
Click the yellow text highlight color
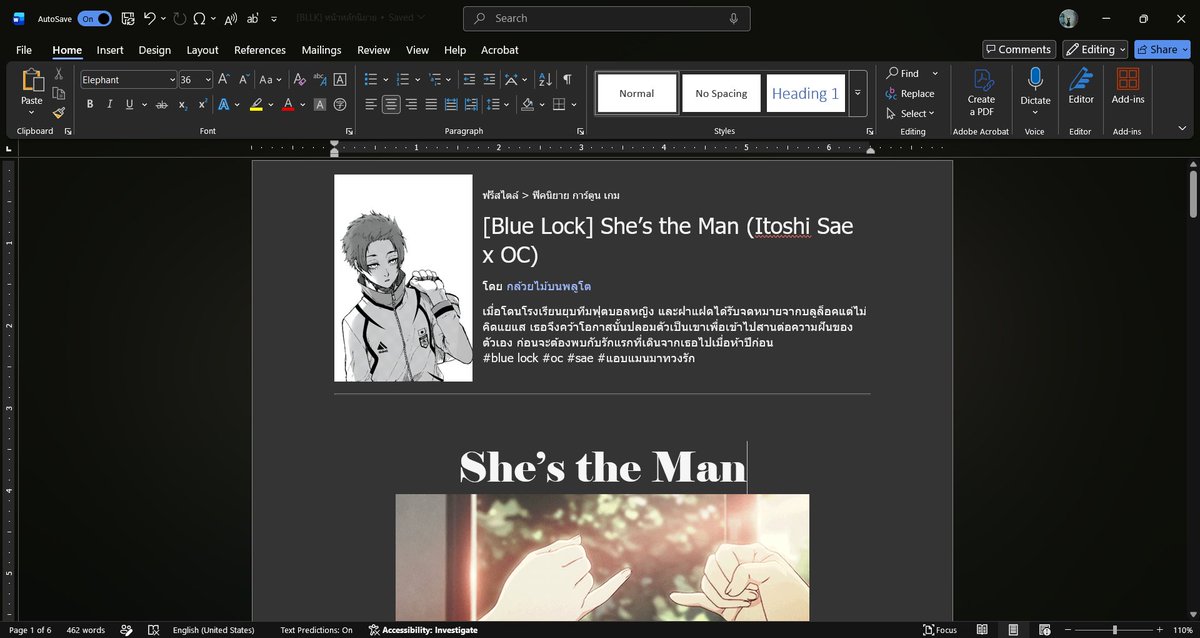click(256, 104)
